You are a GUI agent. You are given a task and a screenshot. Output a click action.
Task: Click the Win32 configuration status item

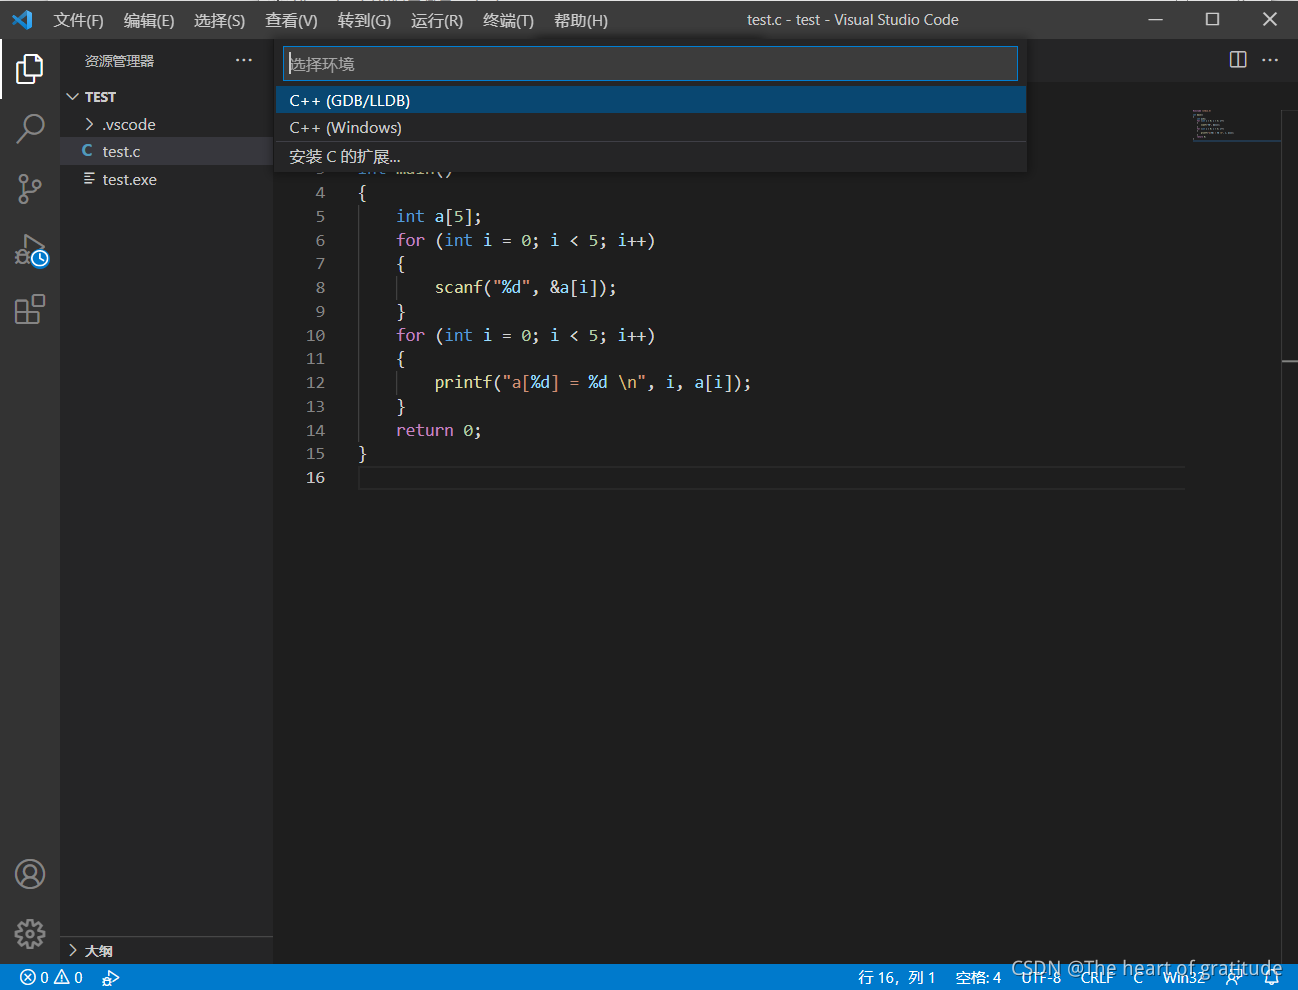click(x=1184, y=977)
